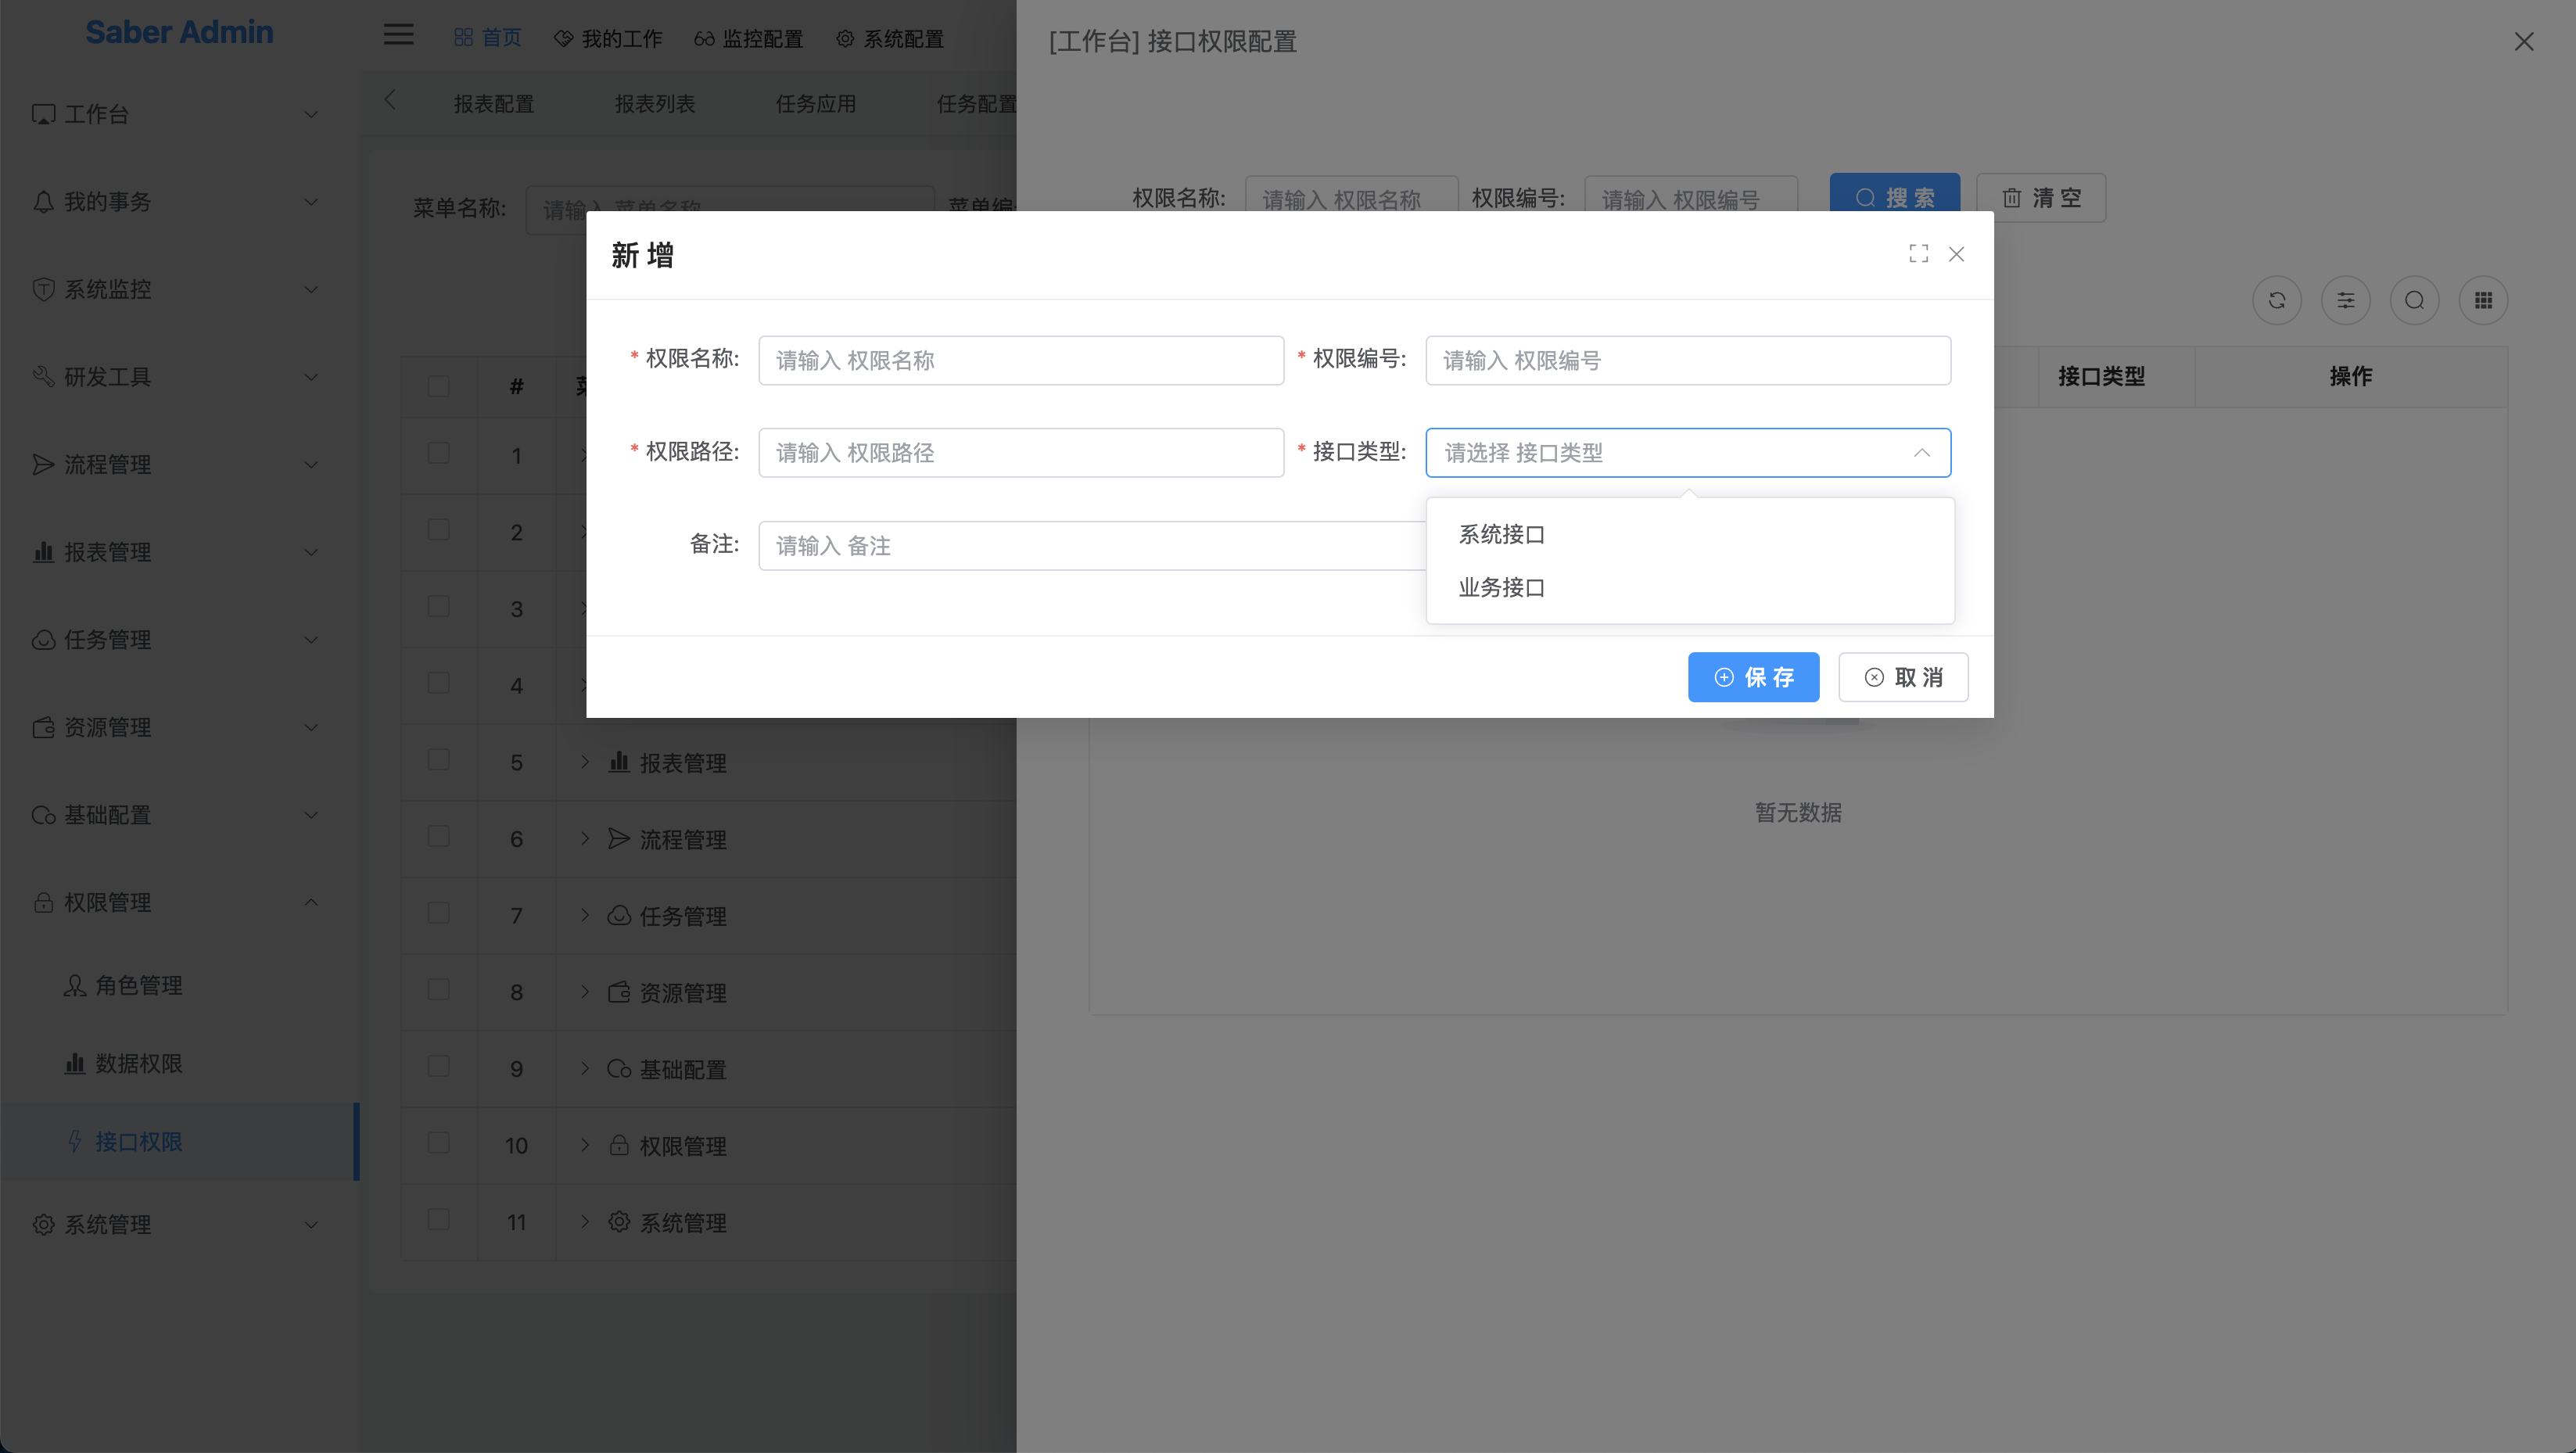2576x1453 pixels.
Task: Click the 权限管理 lock icon in the sidebar
Action: tap(43, 902)
